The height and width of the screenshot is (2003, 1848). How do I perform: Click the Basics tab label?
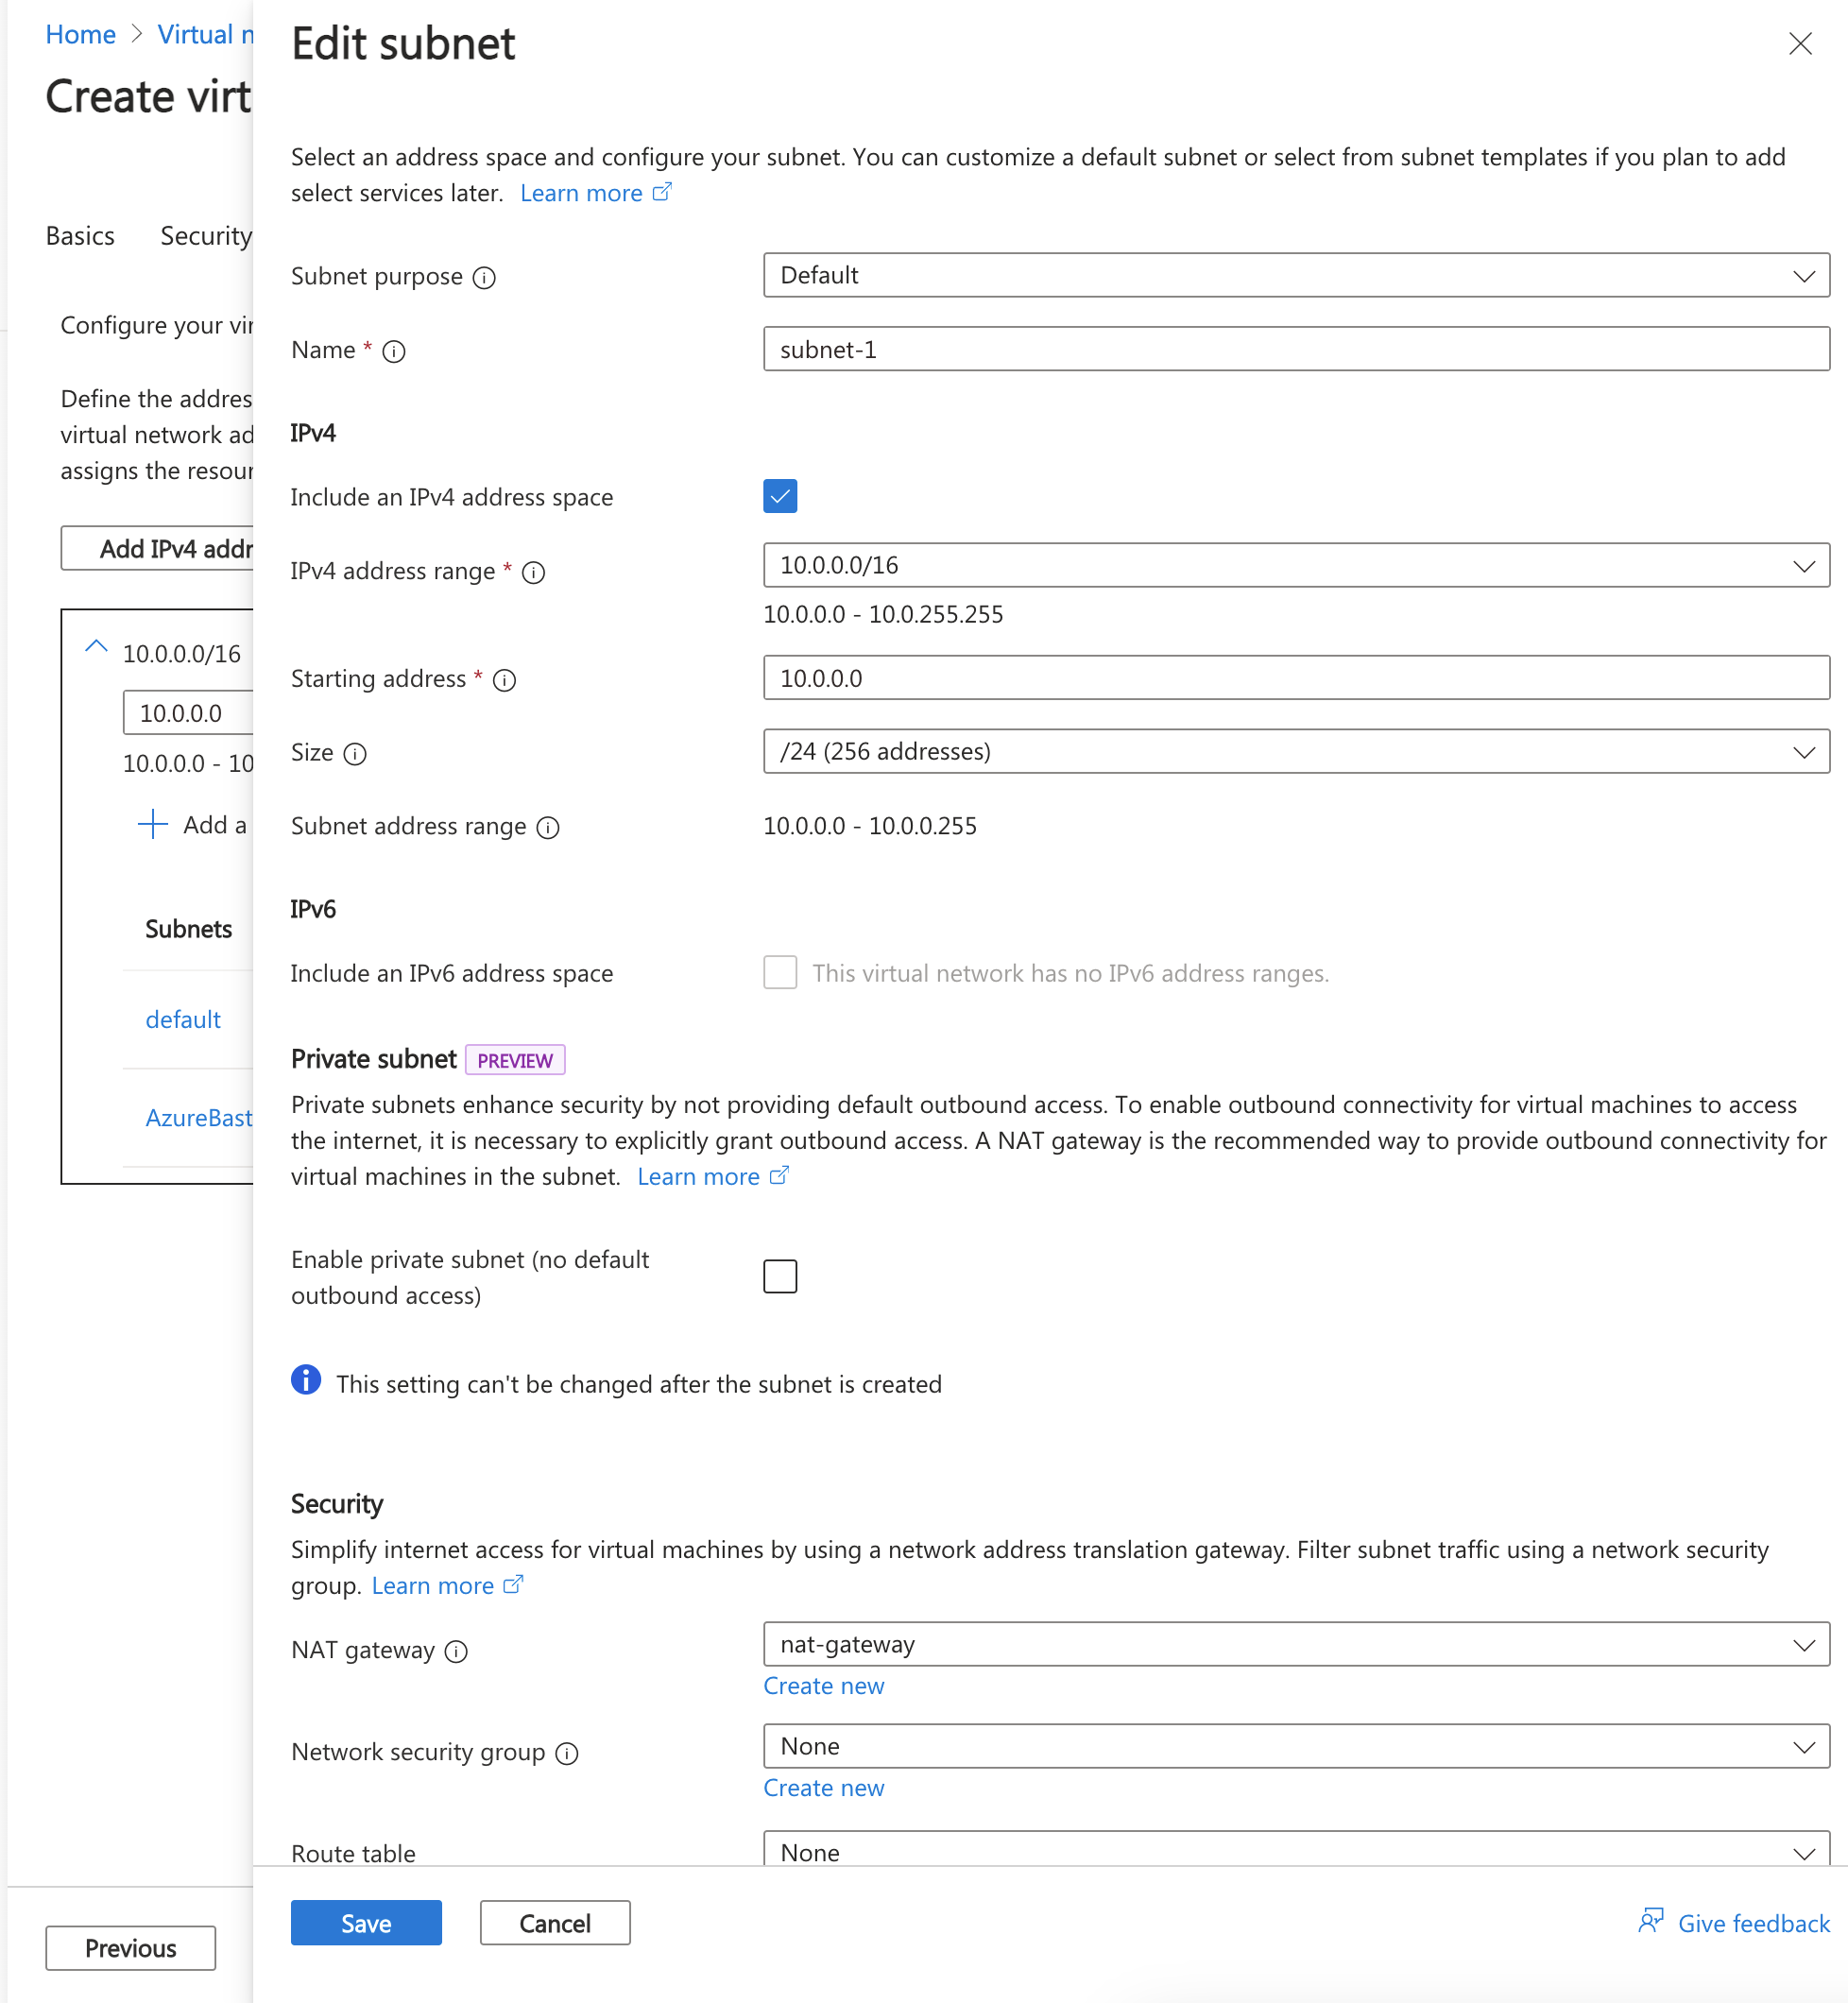(78, 235)
